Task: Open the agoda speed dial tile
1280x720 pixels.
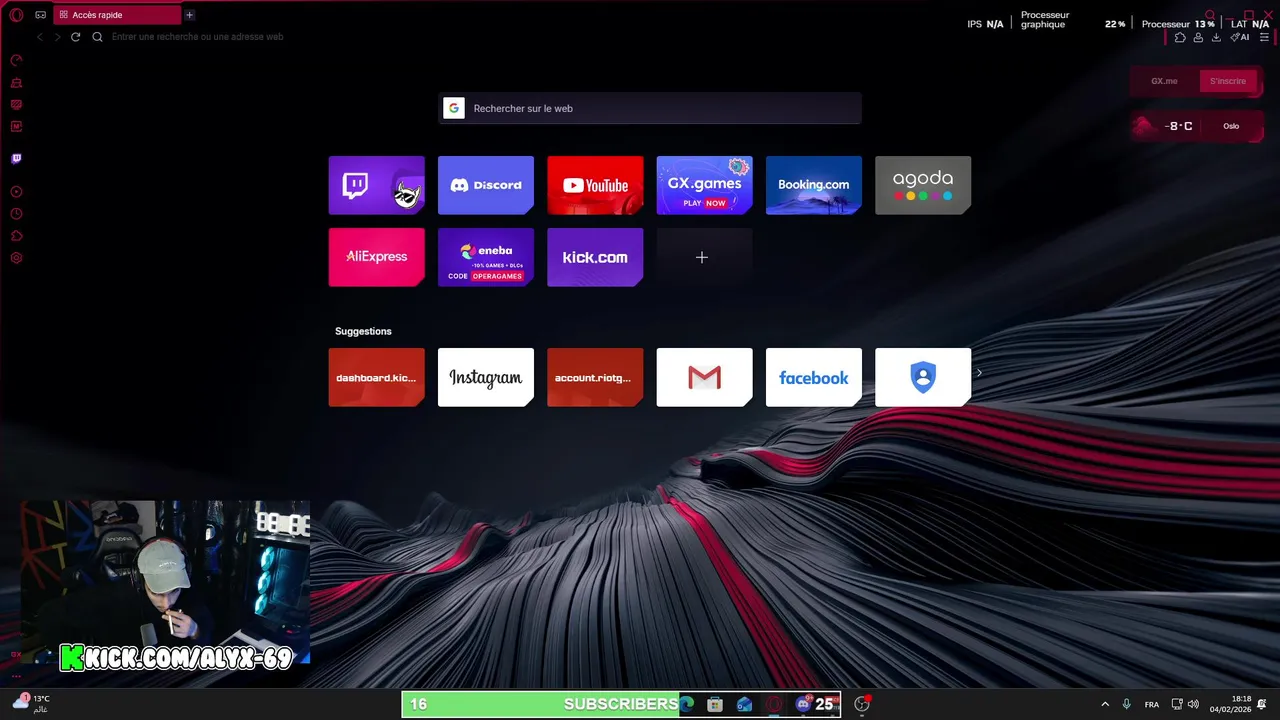Action: (923, 185)
